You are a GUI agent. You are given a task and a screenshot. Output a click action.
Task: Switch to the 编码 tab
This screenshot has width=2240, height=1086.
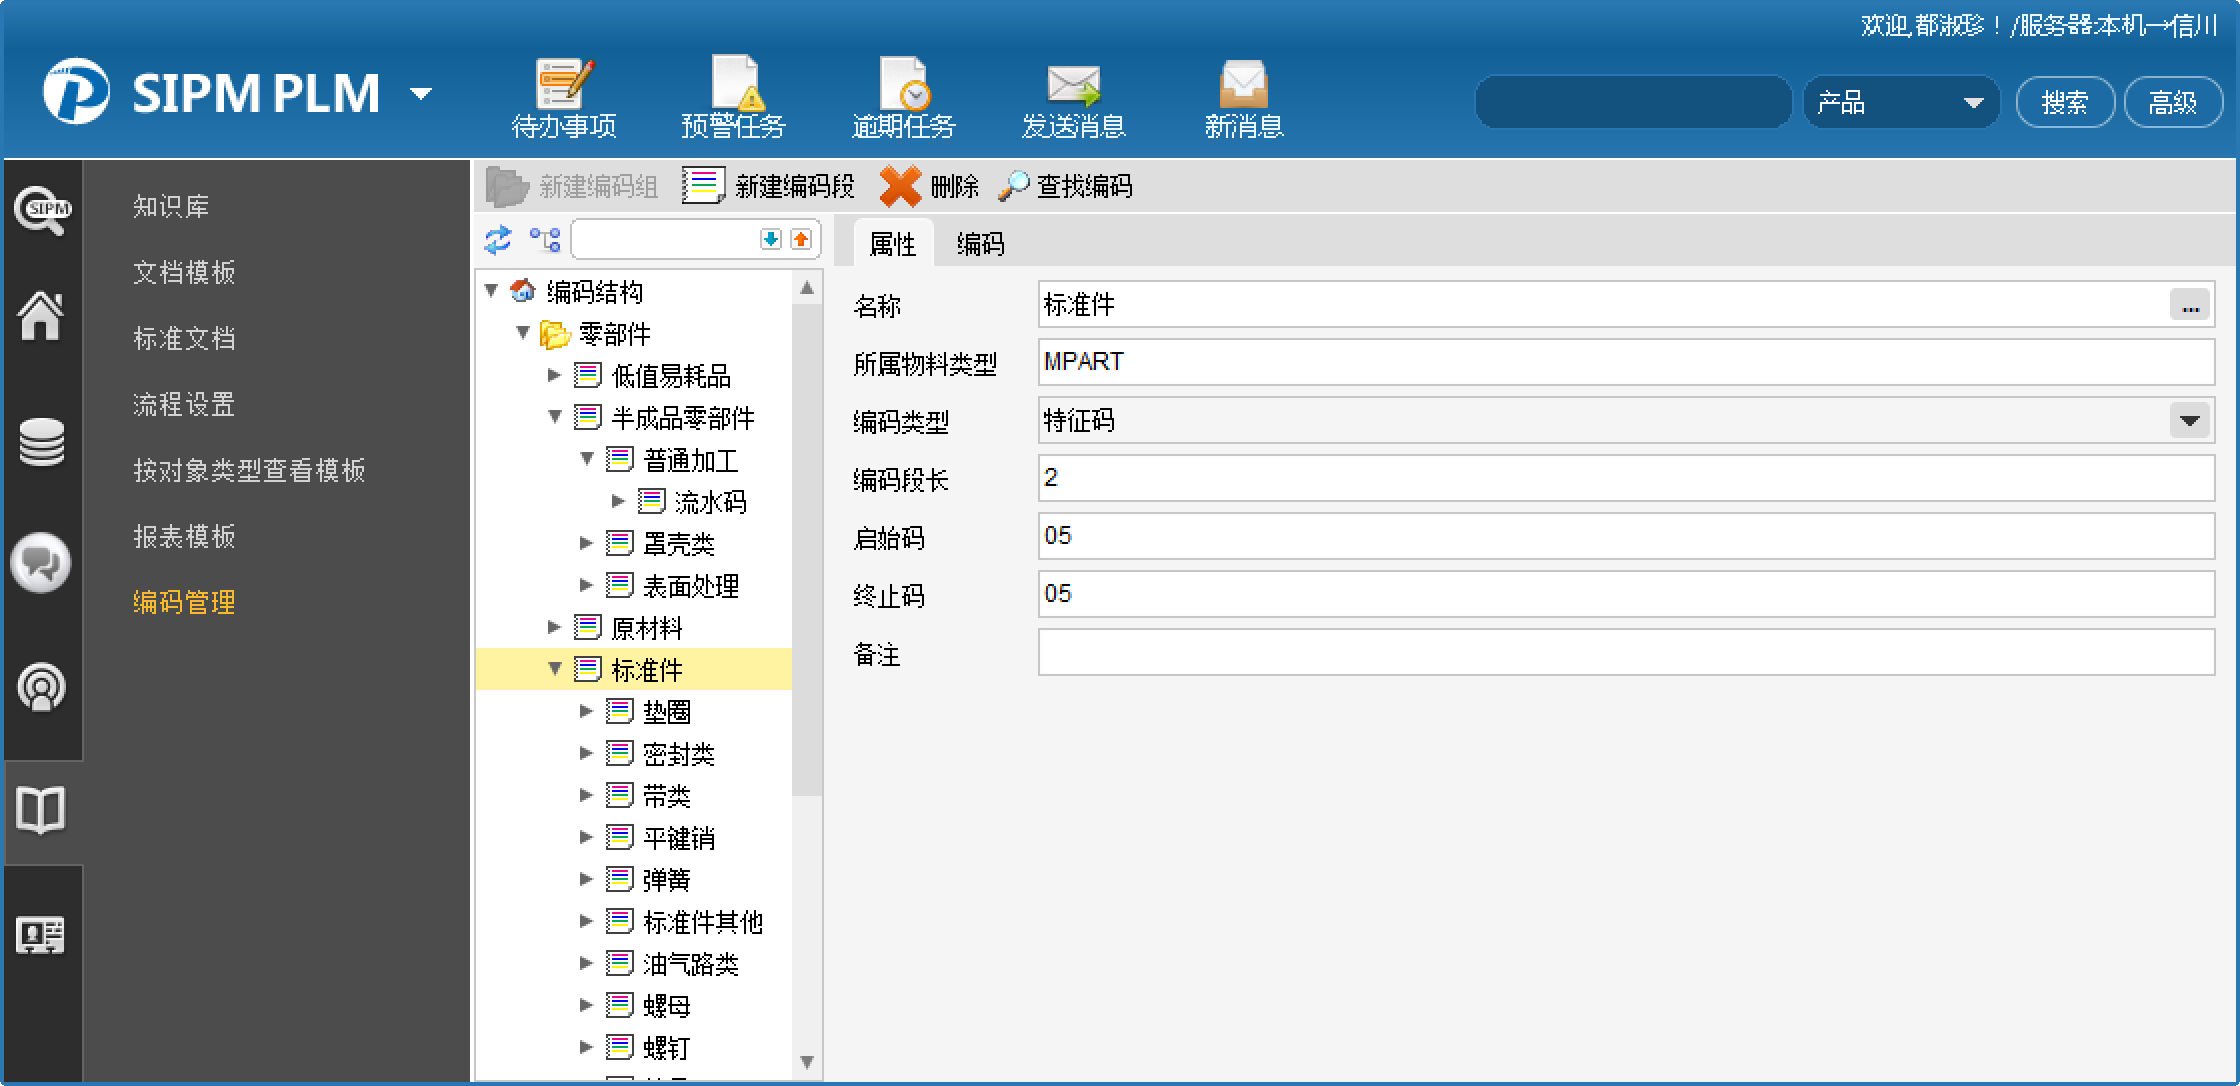(x=980, y=244)
